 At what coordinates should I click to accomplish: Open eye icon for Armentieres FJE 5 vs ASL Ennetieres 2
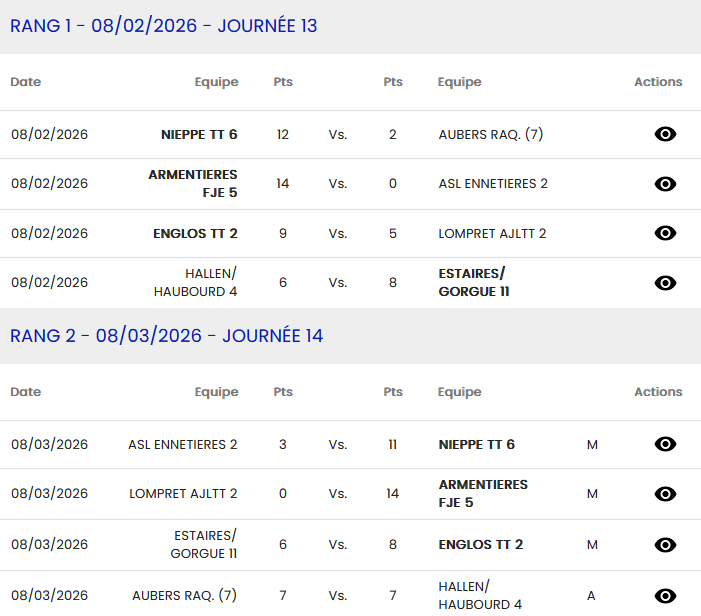point(665,184)
